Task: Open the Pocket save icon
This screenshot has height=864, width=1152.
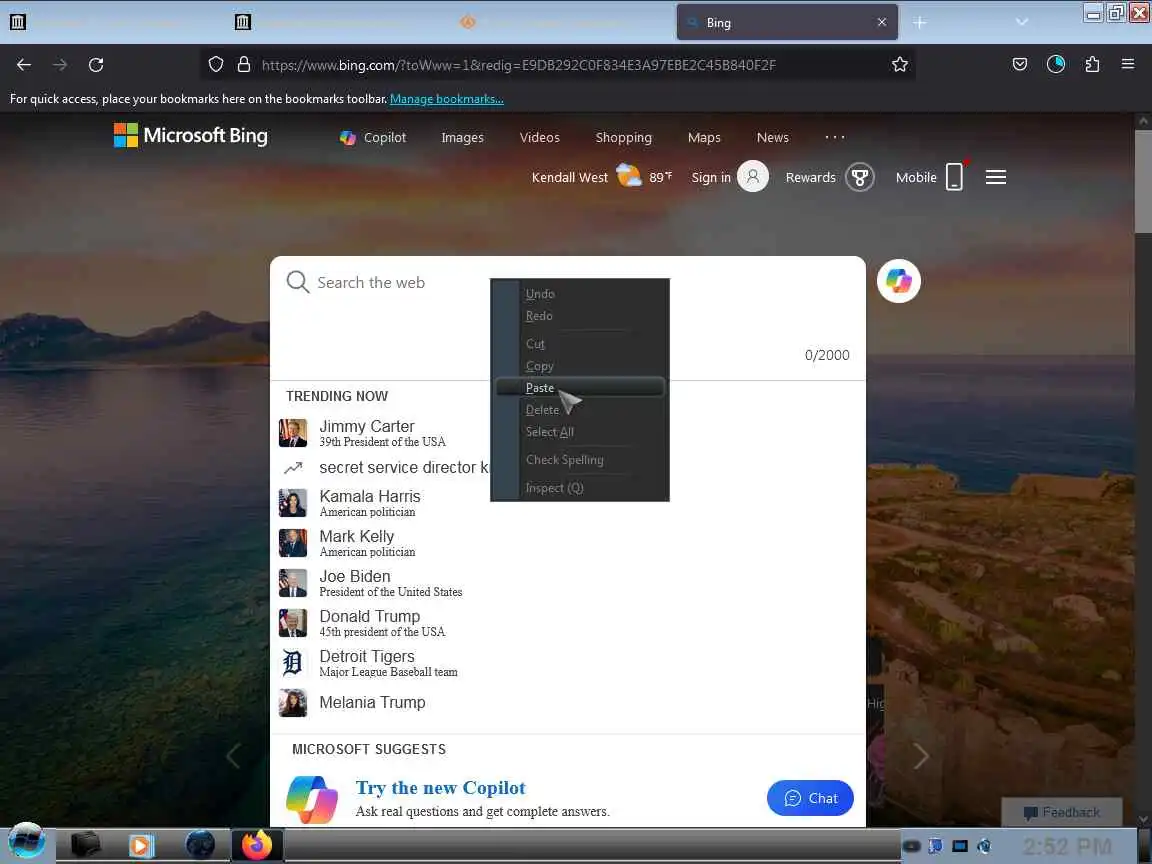Action: tap(1020, 65)
